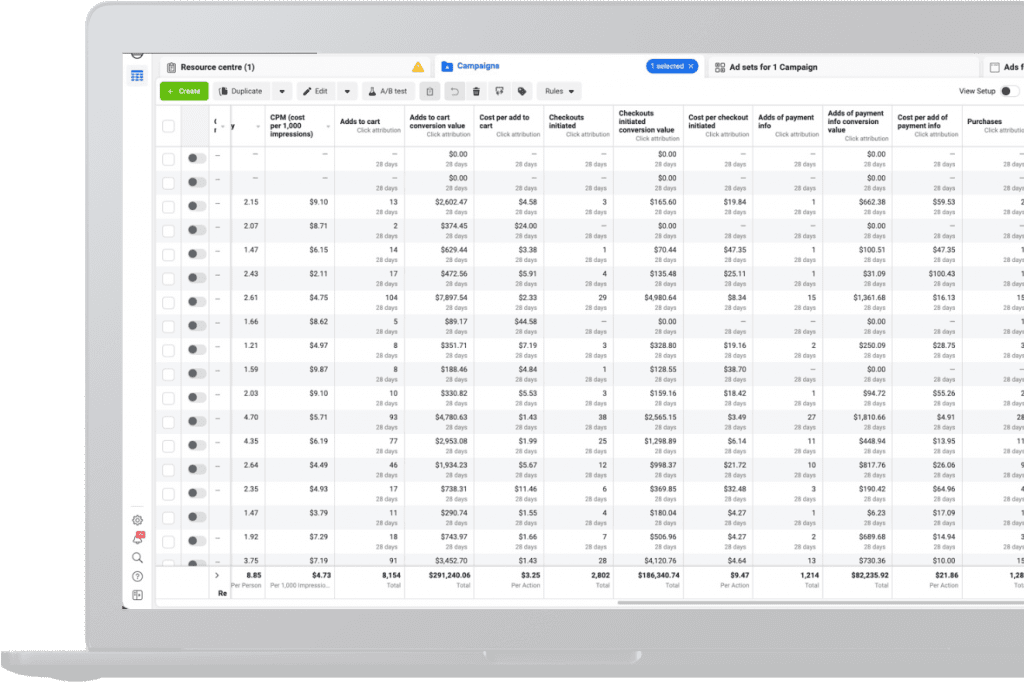The width and height of the screenshot is (1024, 682).
Task: Enable the View Setup toggle
Action: click(x=1010, y=91)
